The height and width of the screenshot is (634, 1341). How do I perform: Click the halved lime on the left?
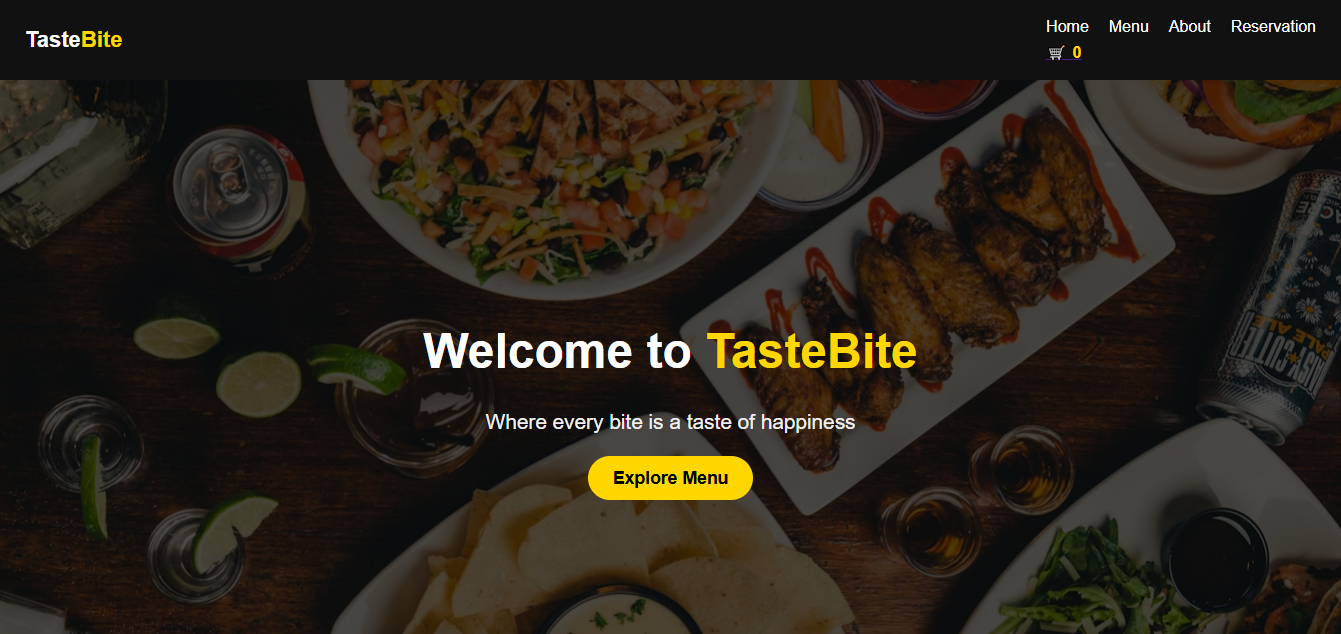[x=258, y=383]
